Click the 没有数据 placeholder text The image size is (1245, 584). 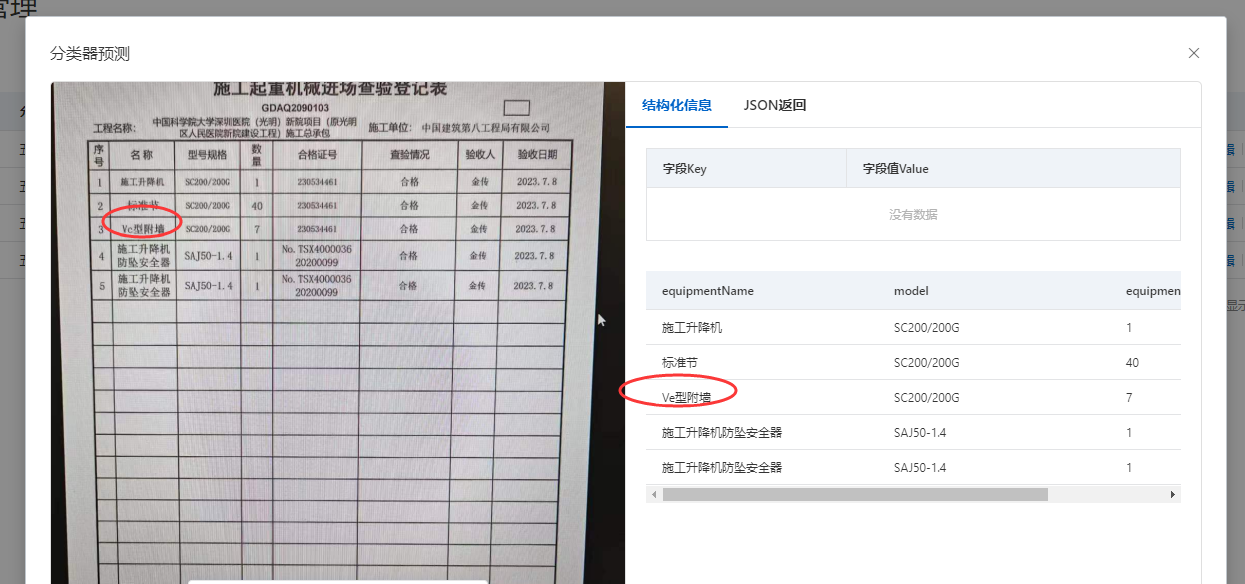pyautogui.click(x=913, y=214)
